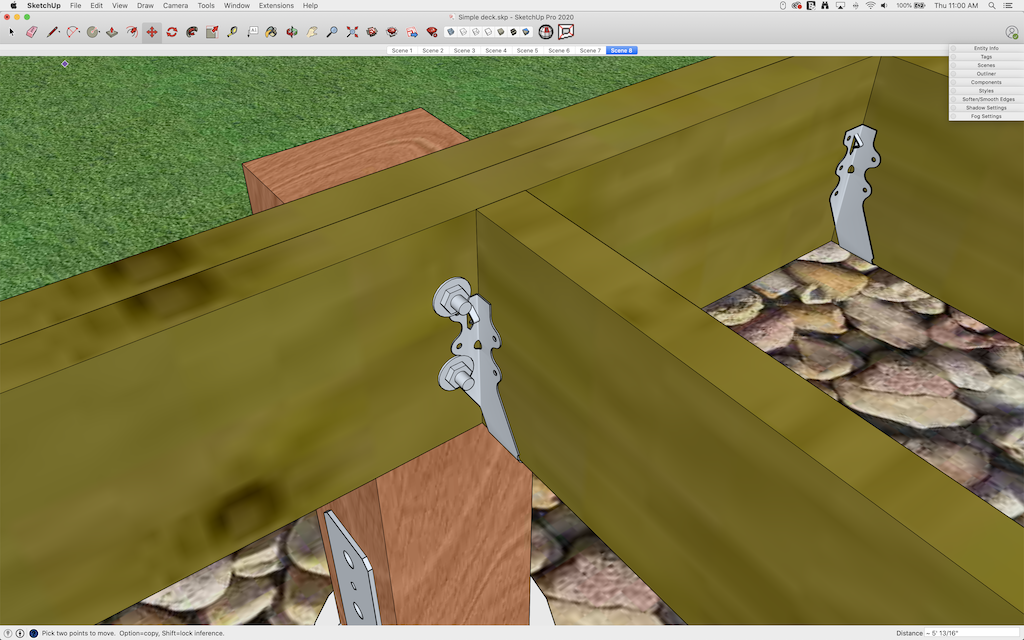Click the Distance measurement input field

pos(971,633)
